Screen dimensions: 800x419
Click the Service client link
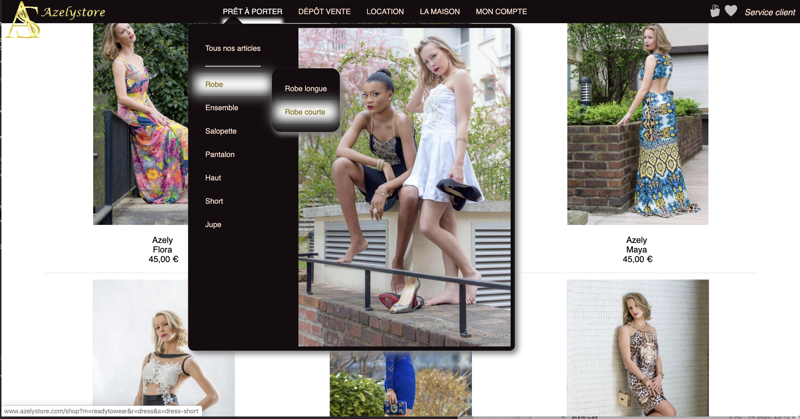tap(770, 12)
